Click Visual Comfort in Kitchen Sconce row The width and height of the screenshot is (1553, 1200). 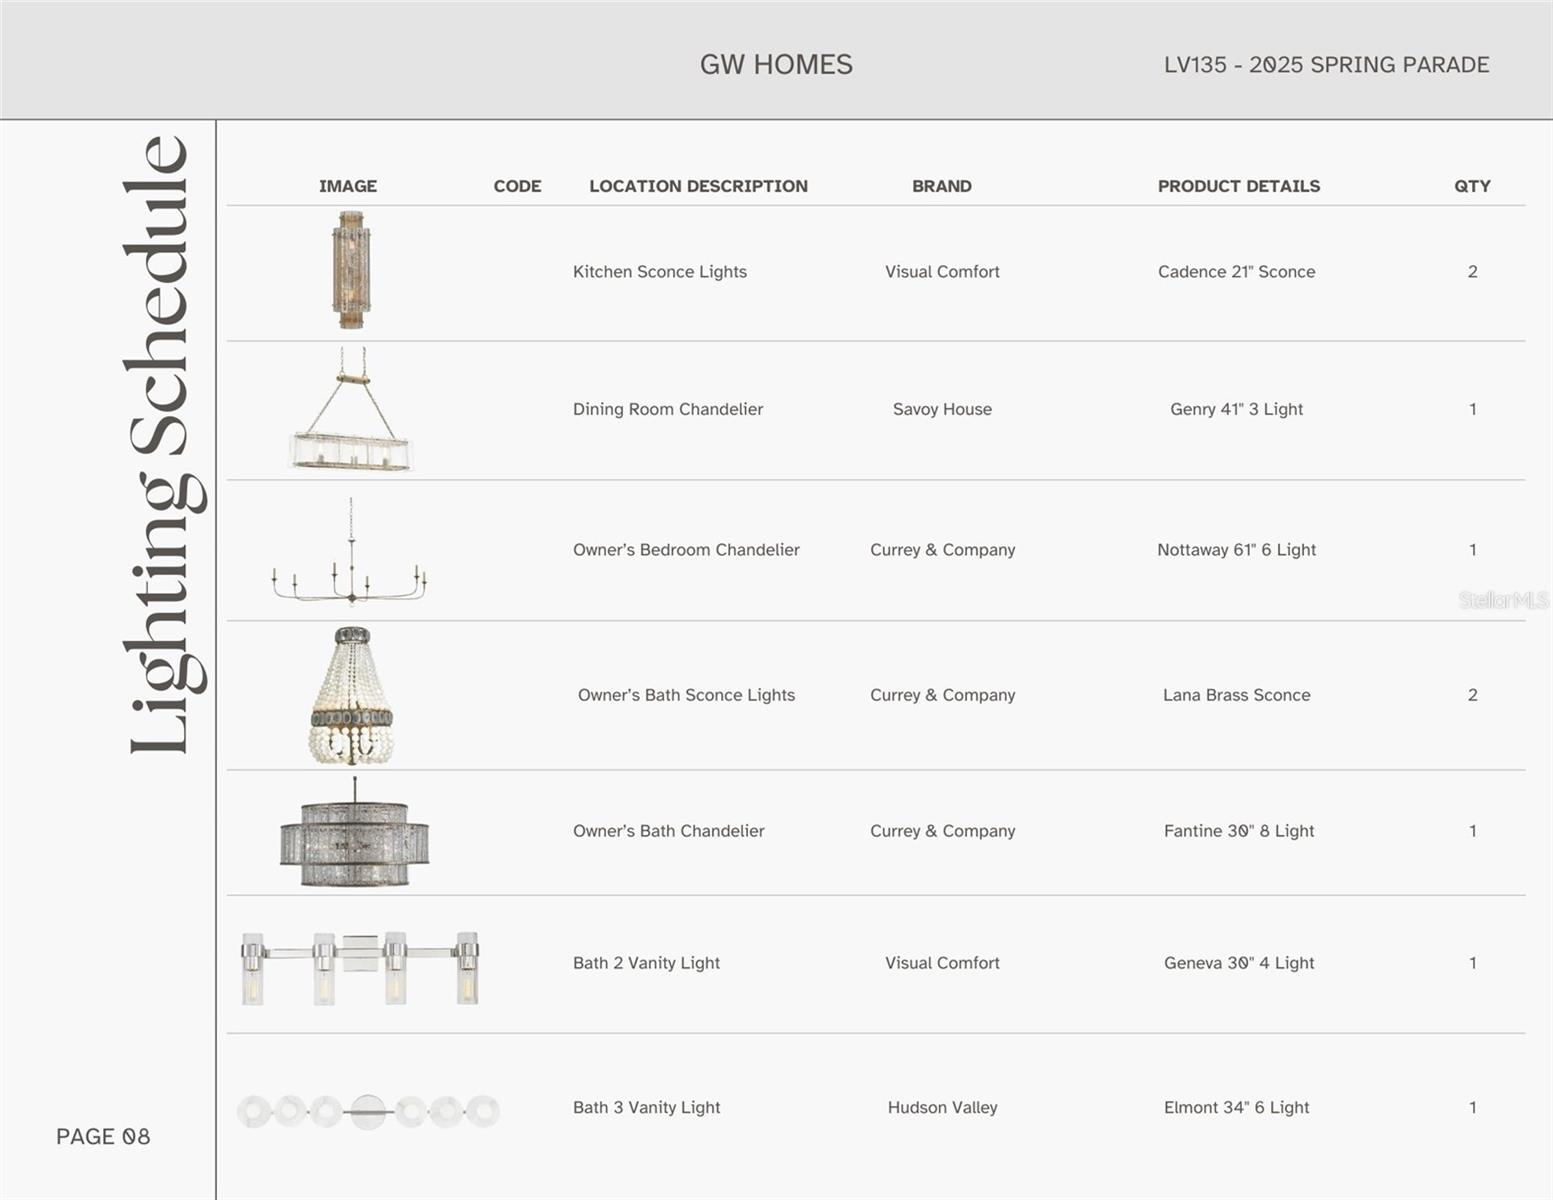click(x=942, y=272)
